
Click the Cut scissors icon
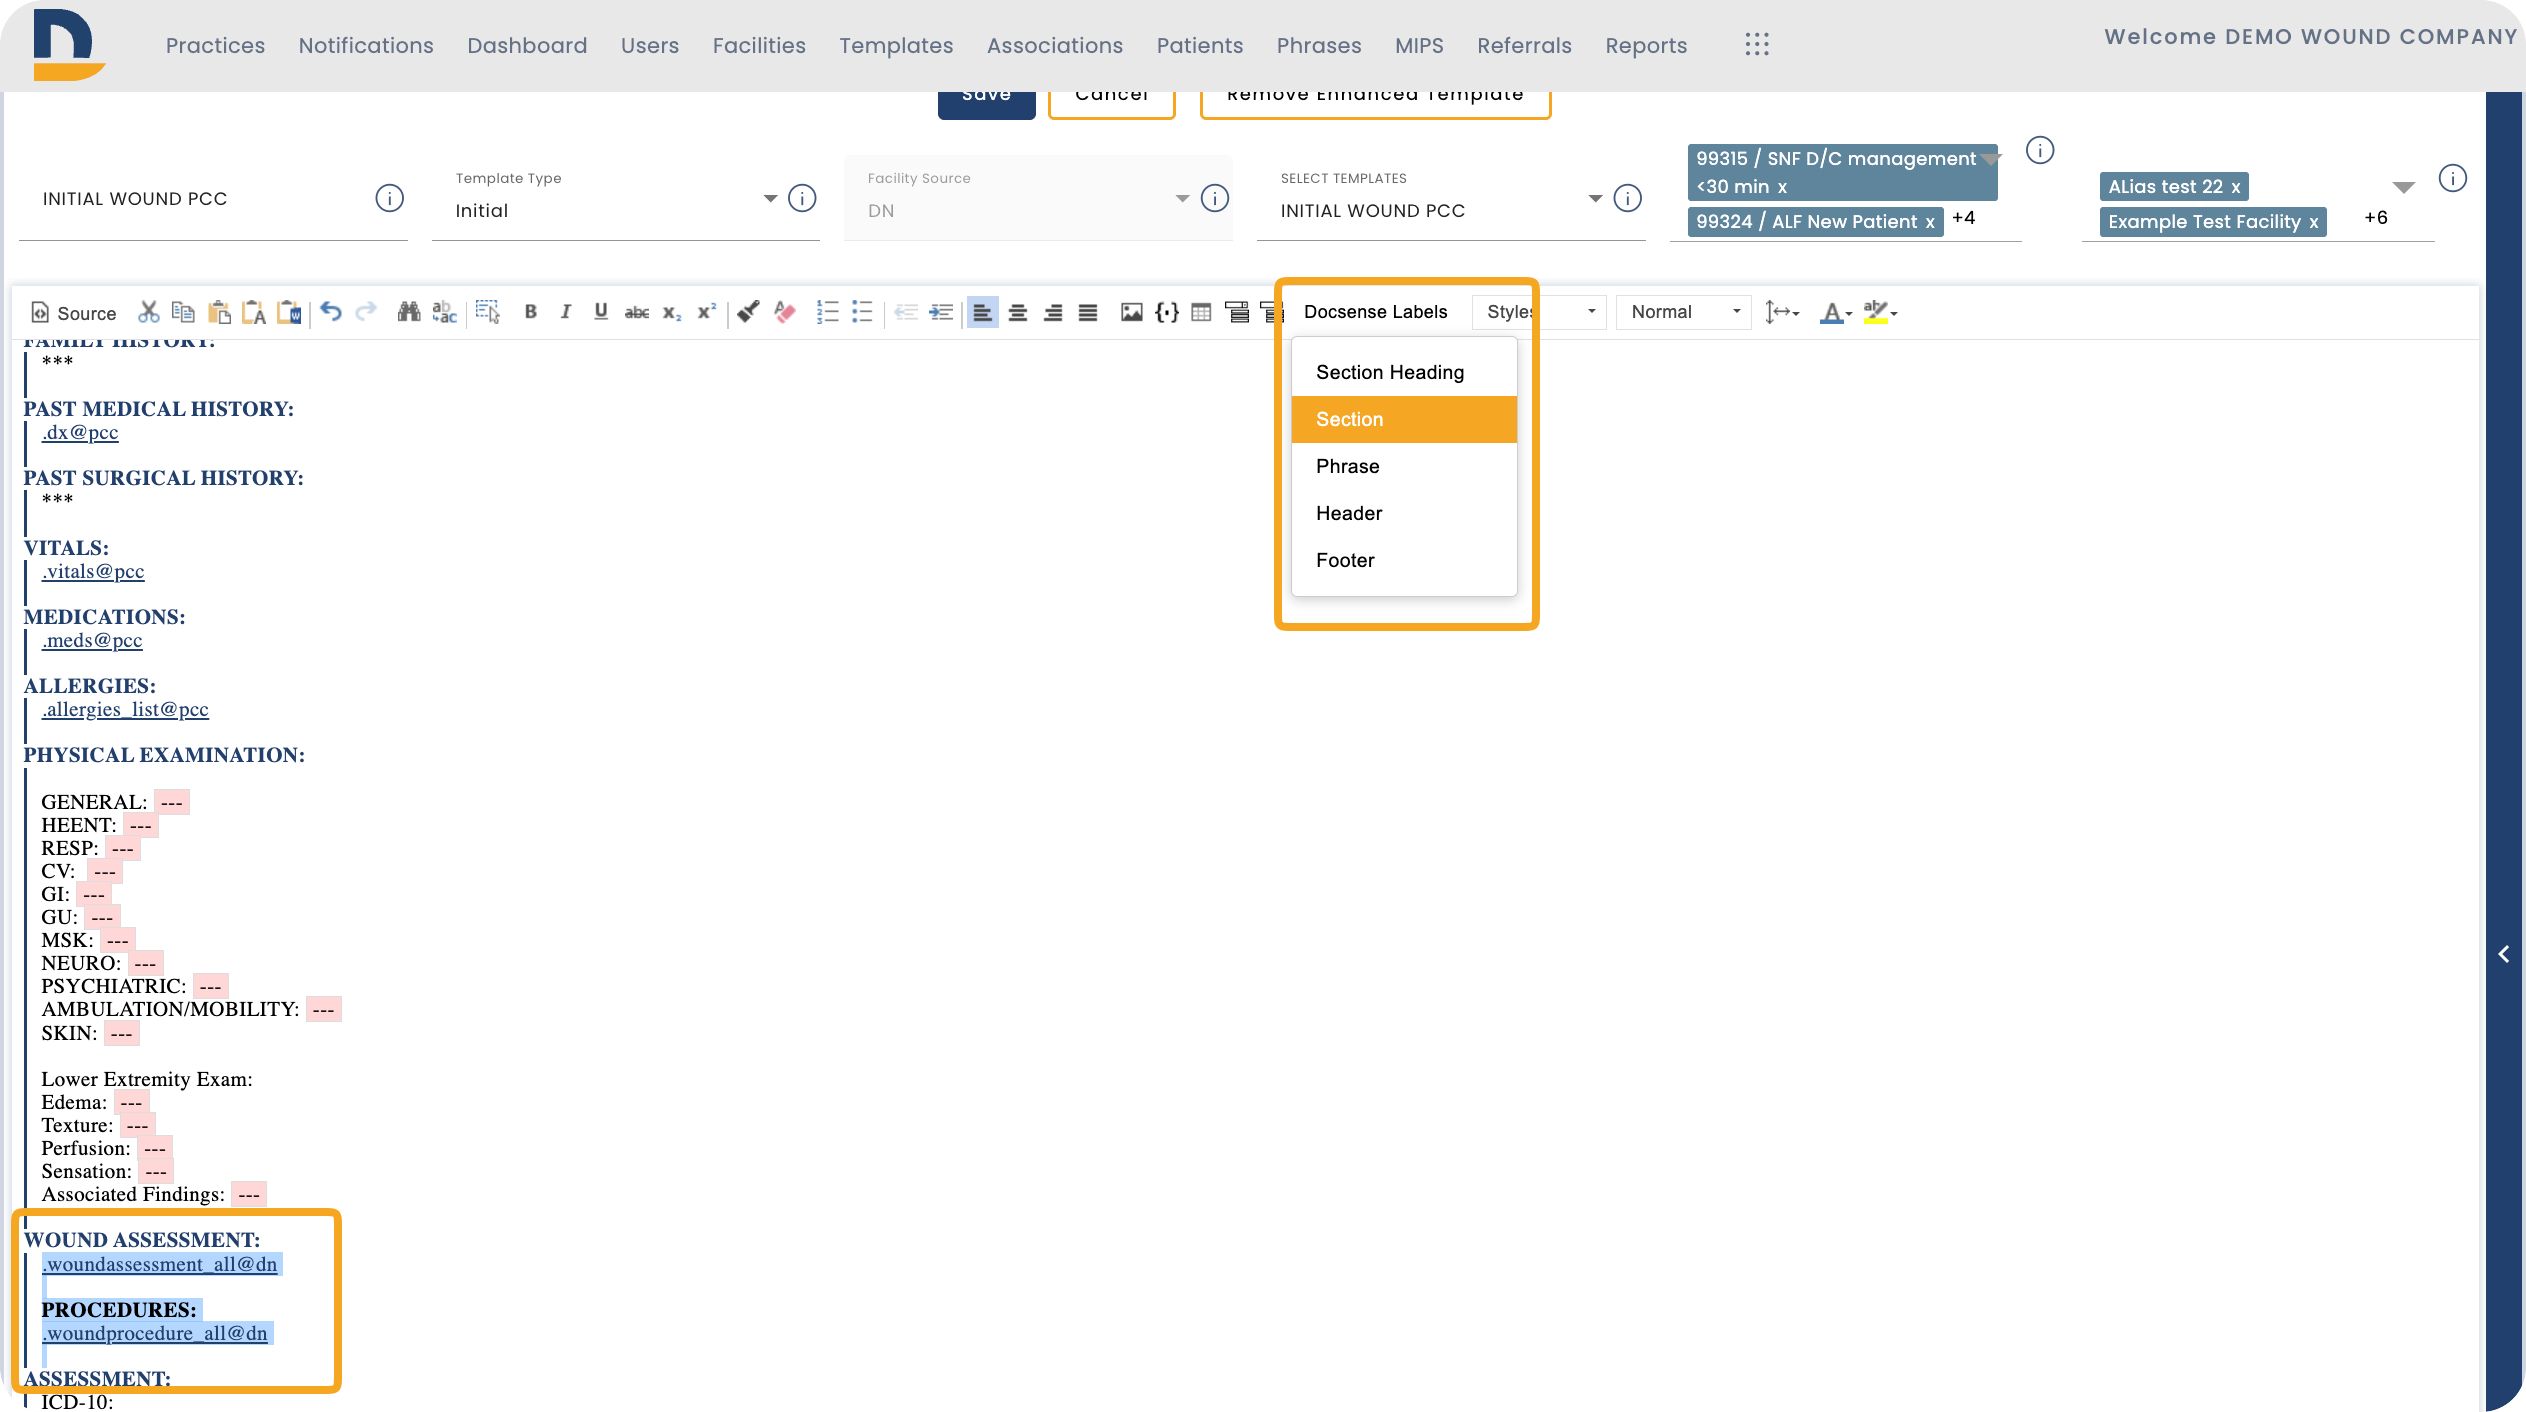[x=149, y=312]
